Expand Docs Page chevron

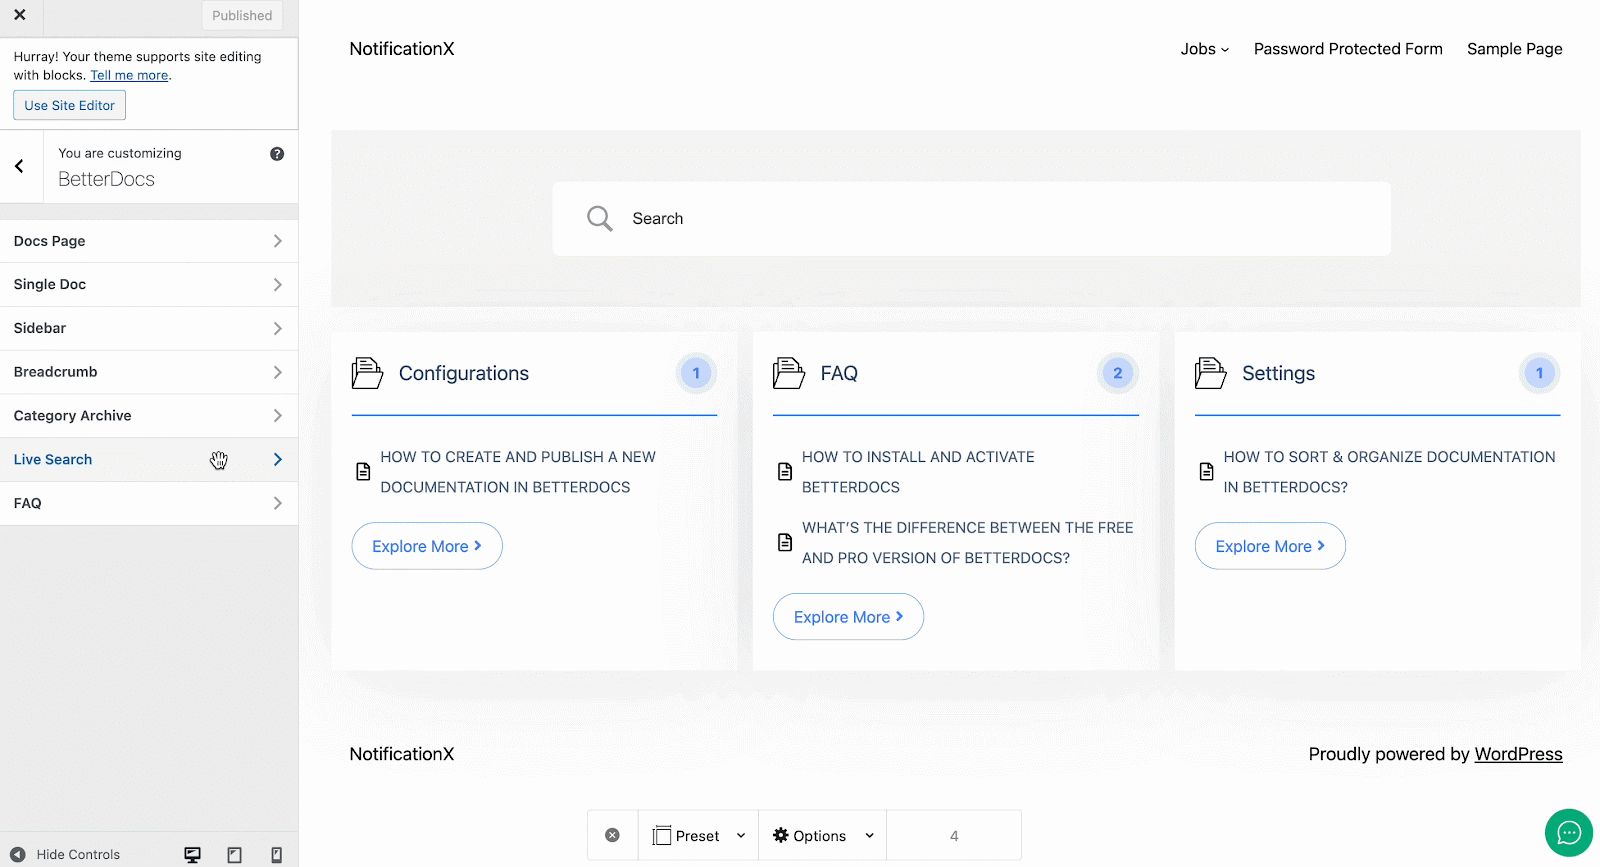pyautogui.click(x=278, y=241)
